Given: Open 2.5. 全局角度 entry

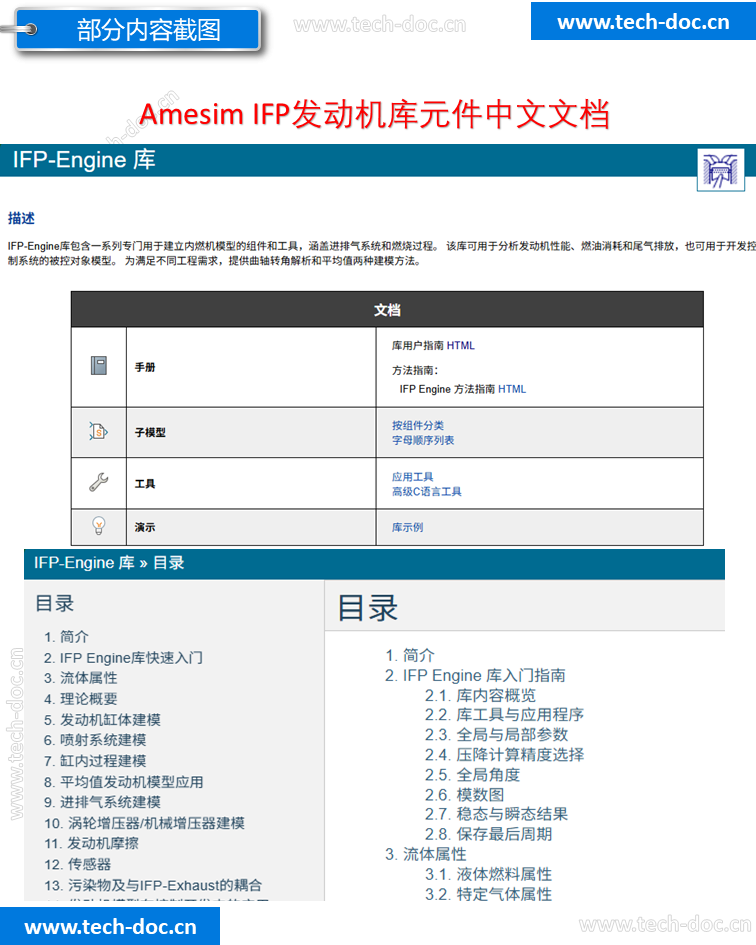Looking at the screenshot, I should [473, 775].
